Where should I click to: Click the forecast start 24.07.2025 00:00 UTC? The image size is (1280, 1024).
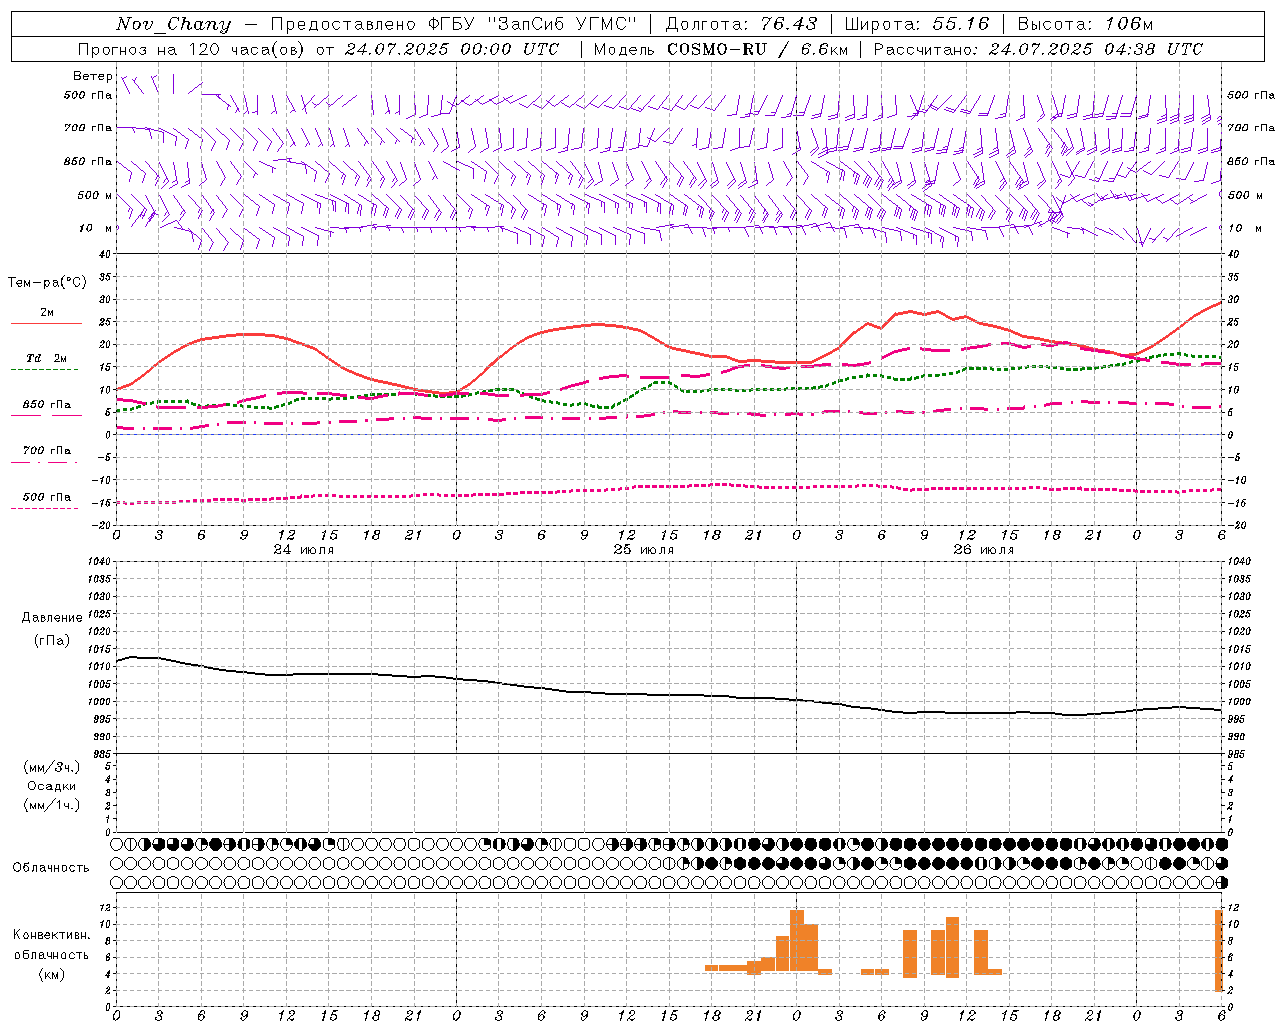coord(452,49)
